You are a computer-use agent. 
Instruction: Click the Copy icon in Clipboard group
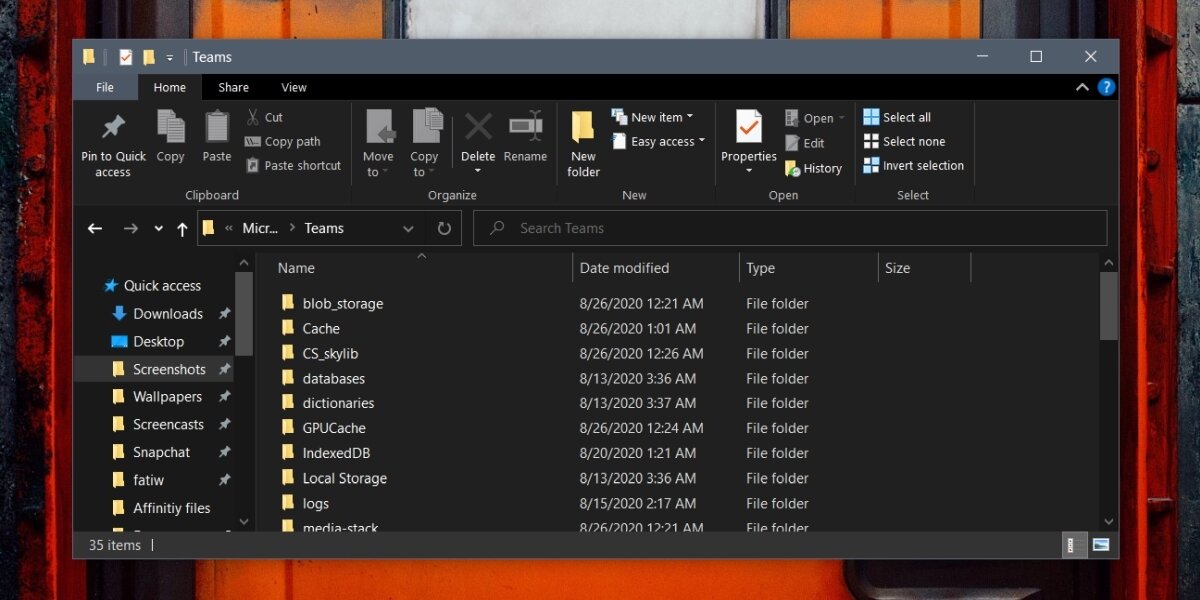click(x=170, y=128)
